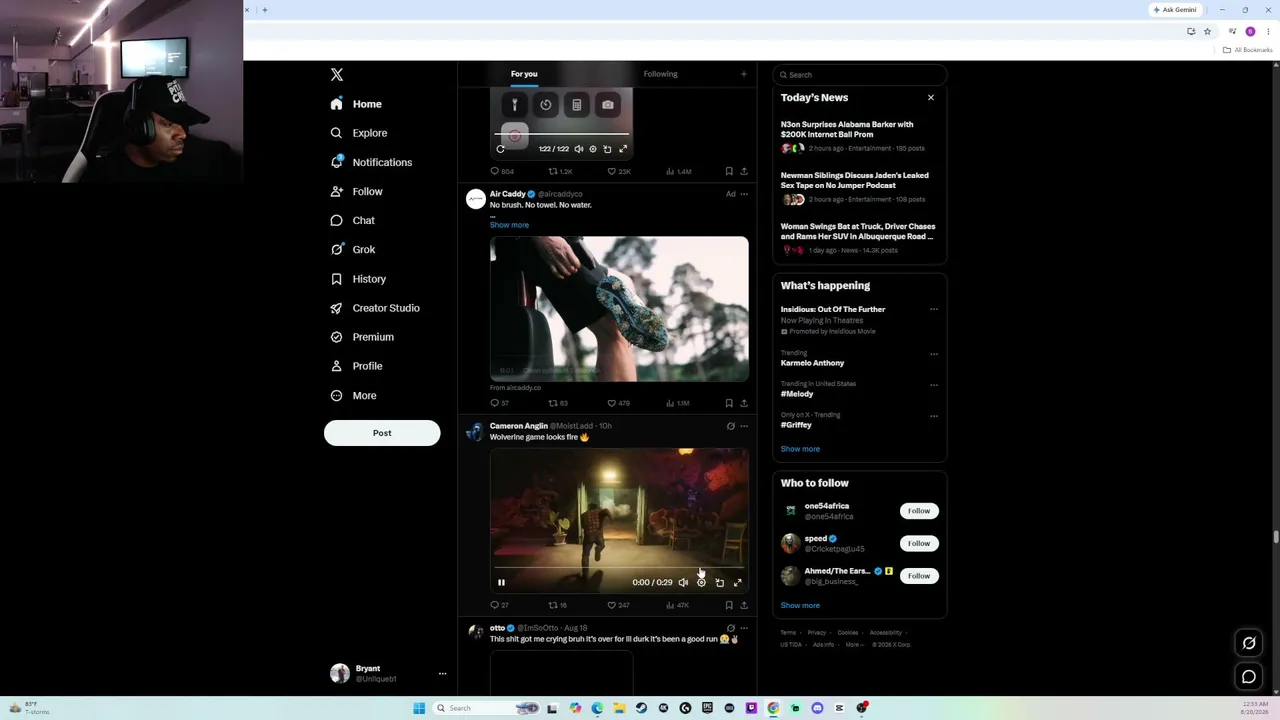The image size is (1280, 720).
Task: Open Creator Studio in the sidebar
Action: [x=374, y=308]
